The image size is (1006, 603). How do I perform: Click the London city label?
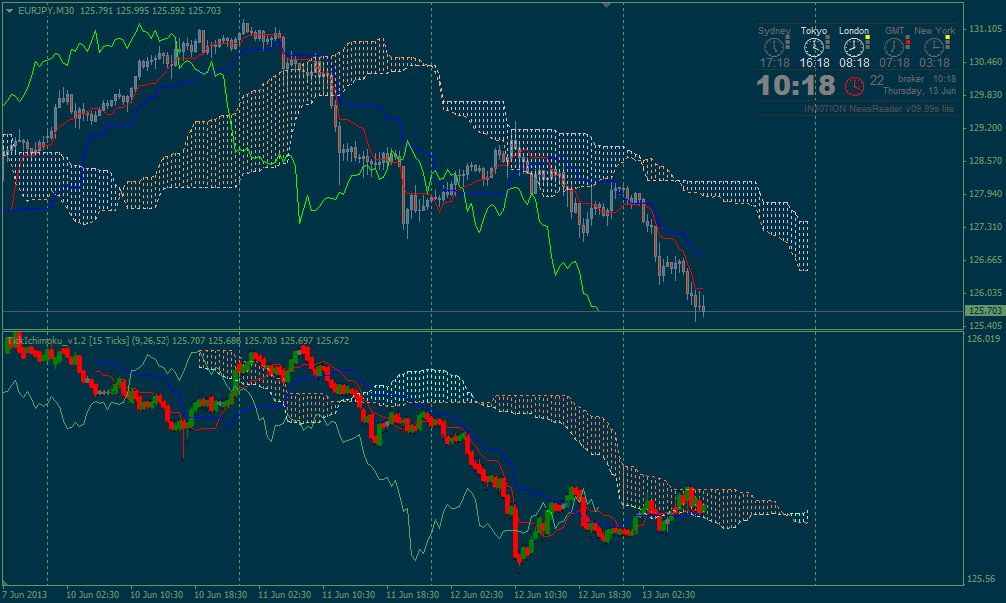point(854,31)
